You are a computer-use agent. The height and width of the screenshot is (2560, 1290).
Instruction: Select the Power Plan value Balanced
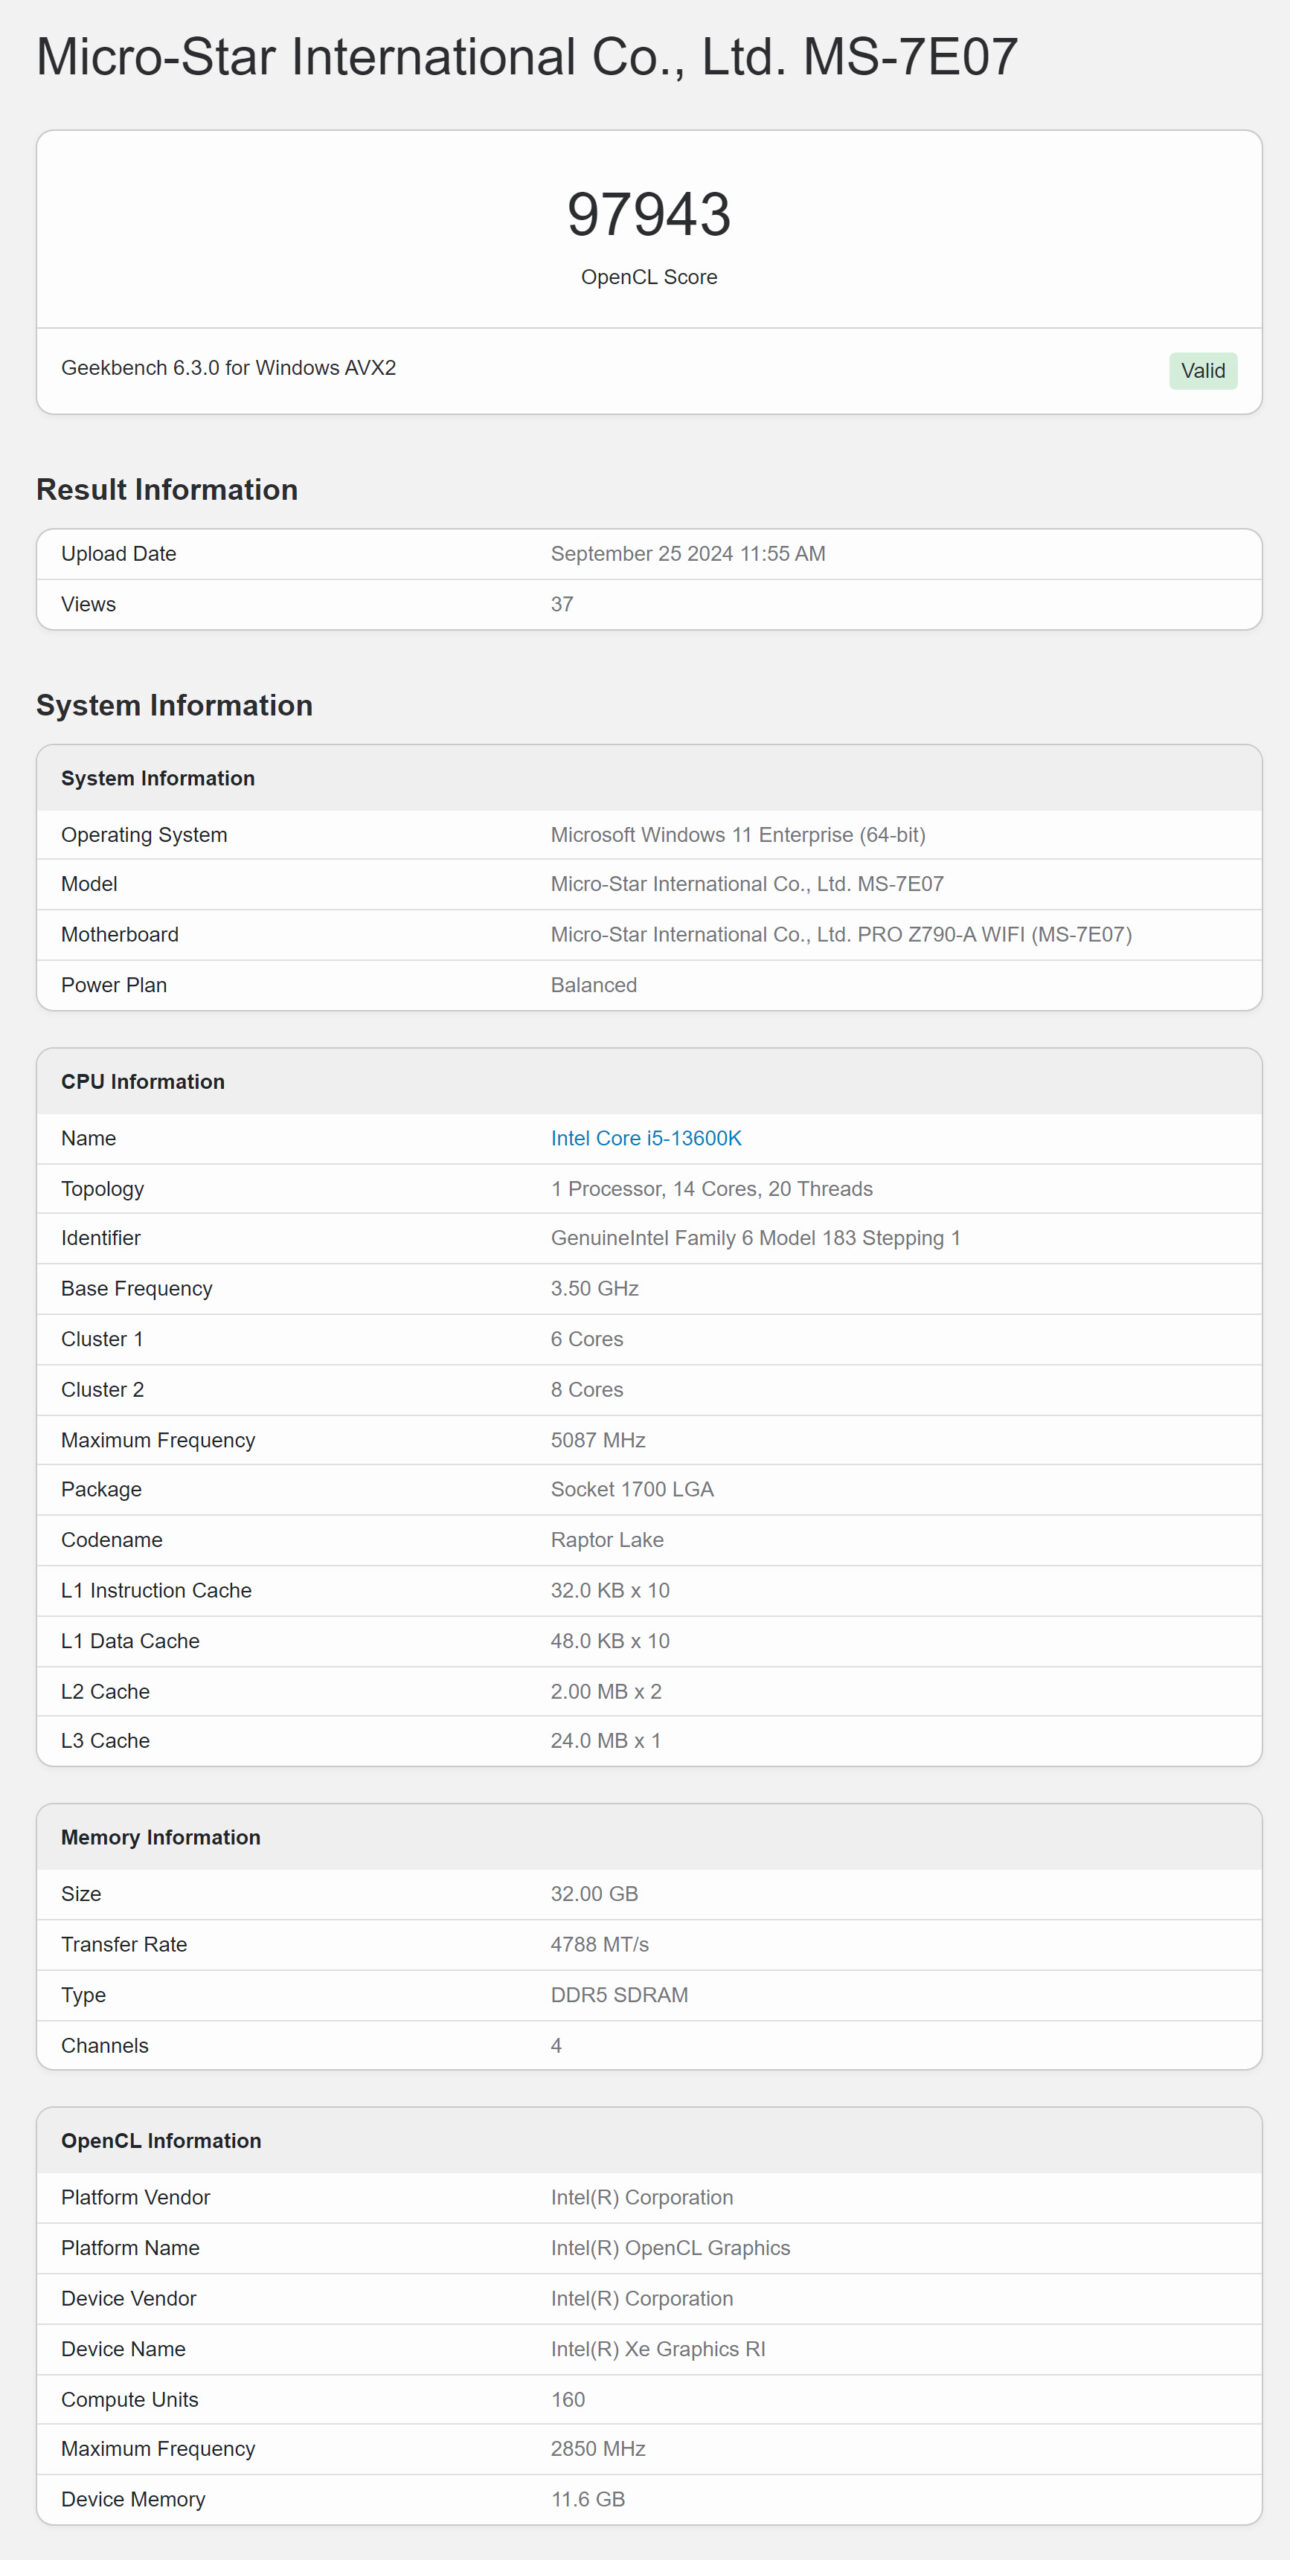coord(594,985)
